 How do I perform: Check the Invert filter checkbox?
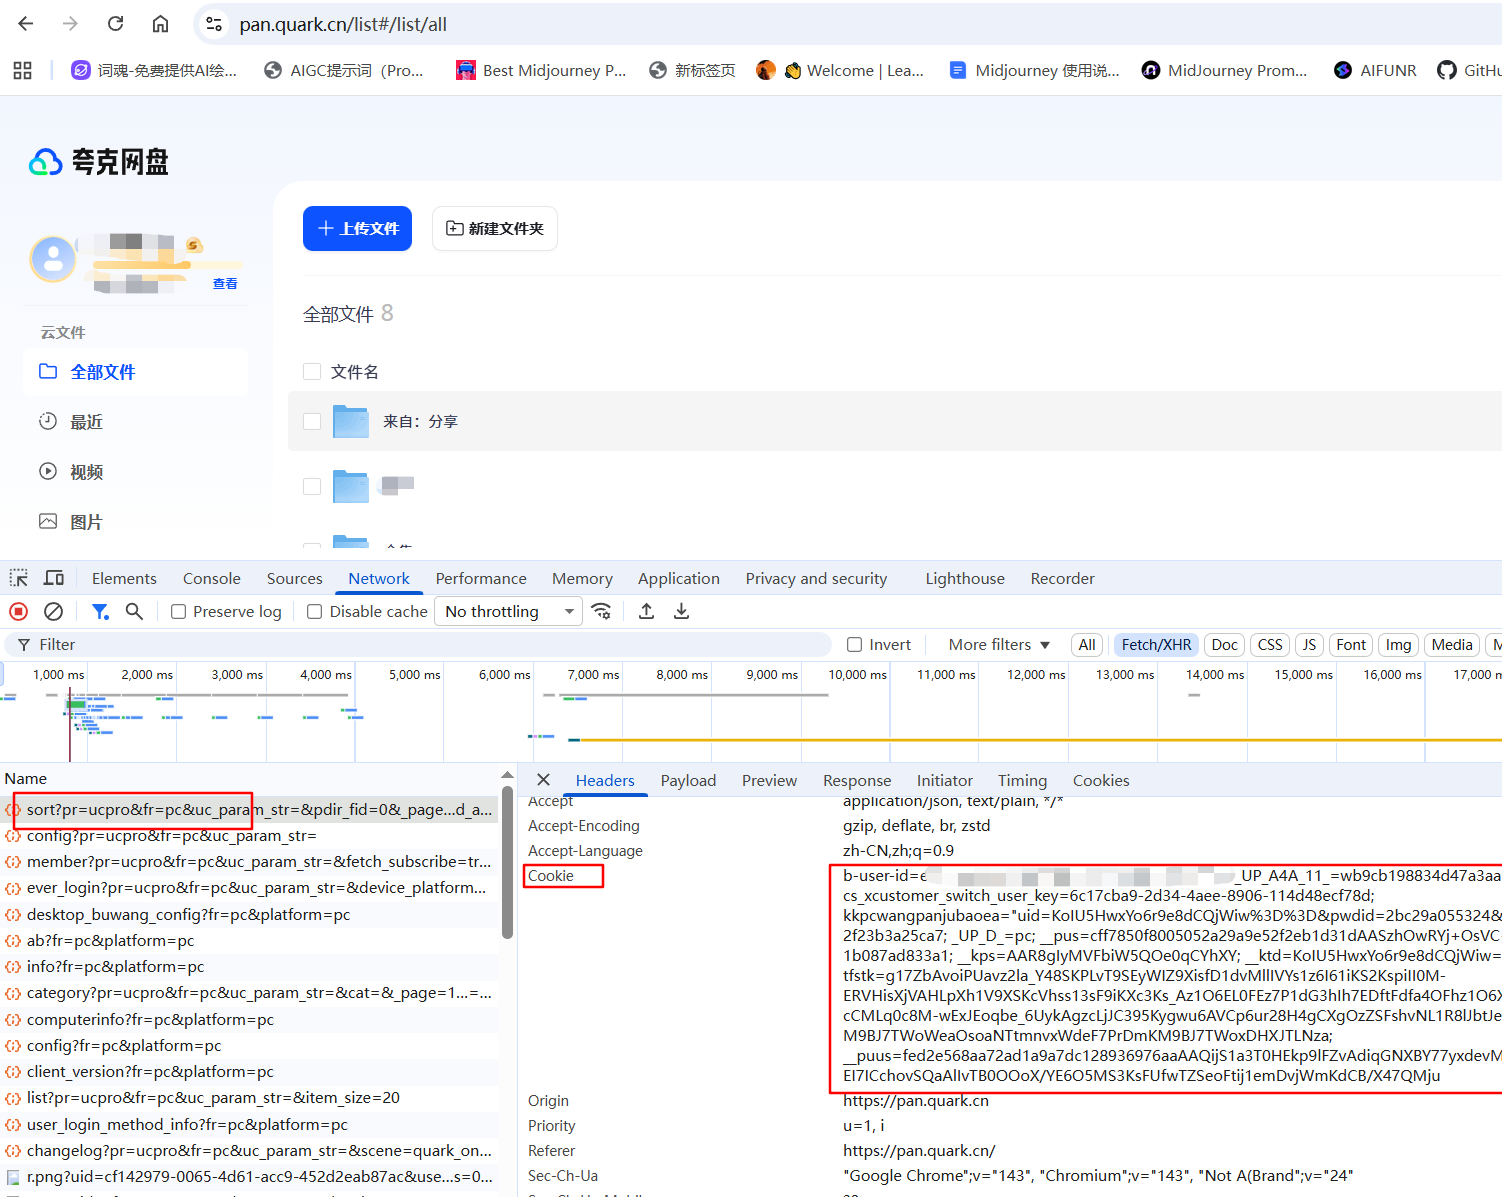(x=854, y=645)
